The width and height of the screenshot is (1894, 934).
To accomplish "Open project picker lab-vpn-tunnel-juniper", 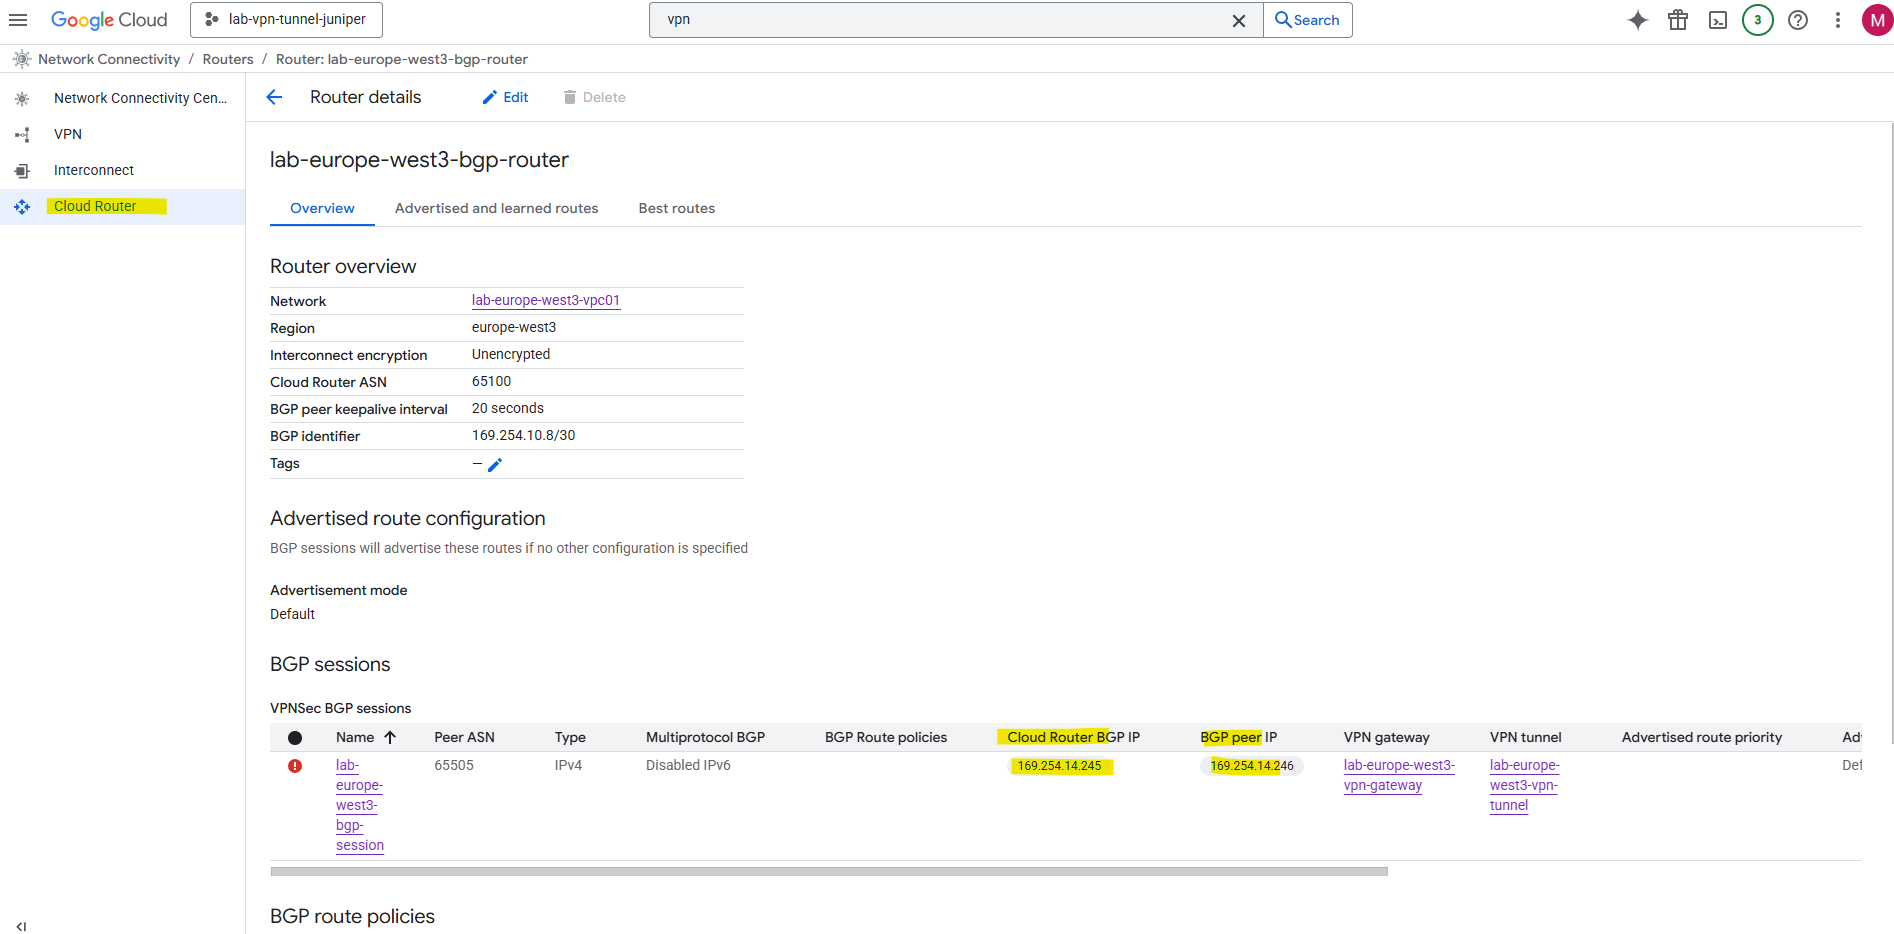I will (286, 20).
